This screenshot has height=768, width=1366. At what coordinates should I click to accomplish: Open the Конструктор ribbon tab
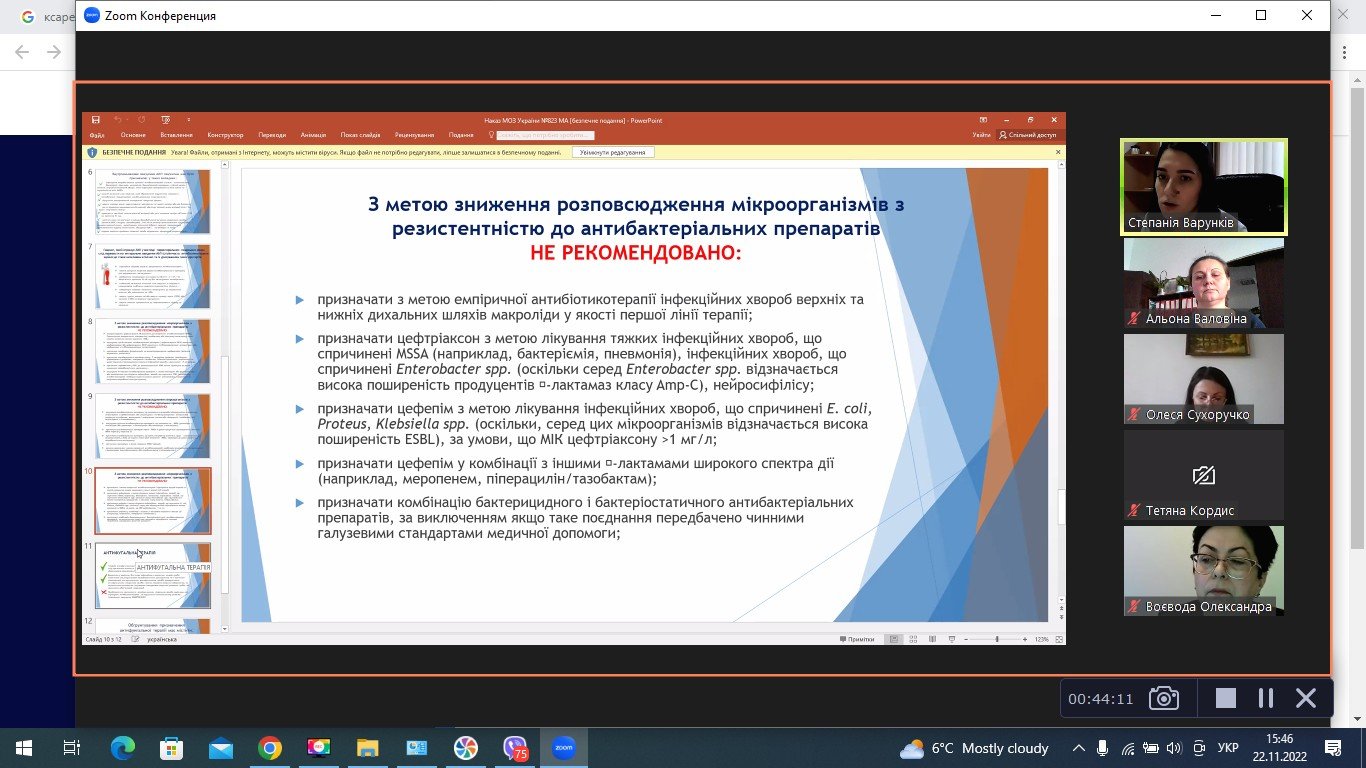click(x=225, y=135)
